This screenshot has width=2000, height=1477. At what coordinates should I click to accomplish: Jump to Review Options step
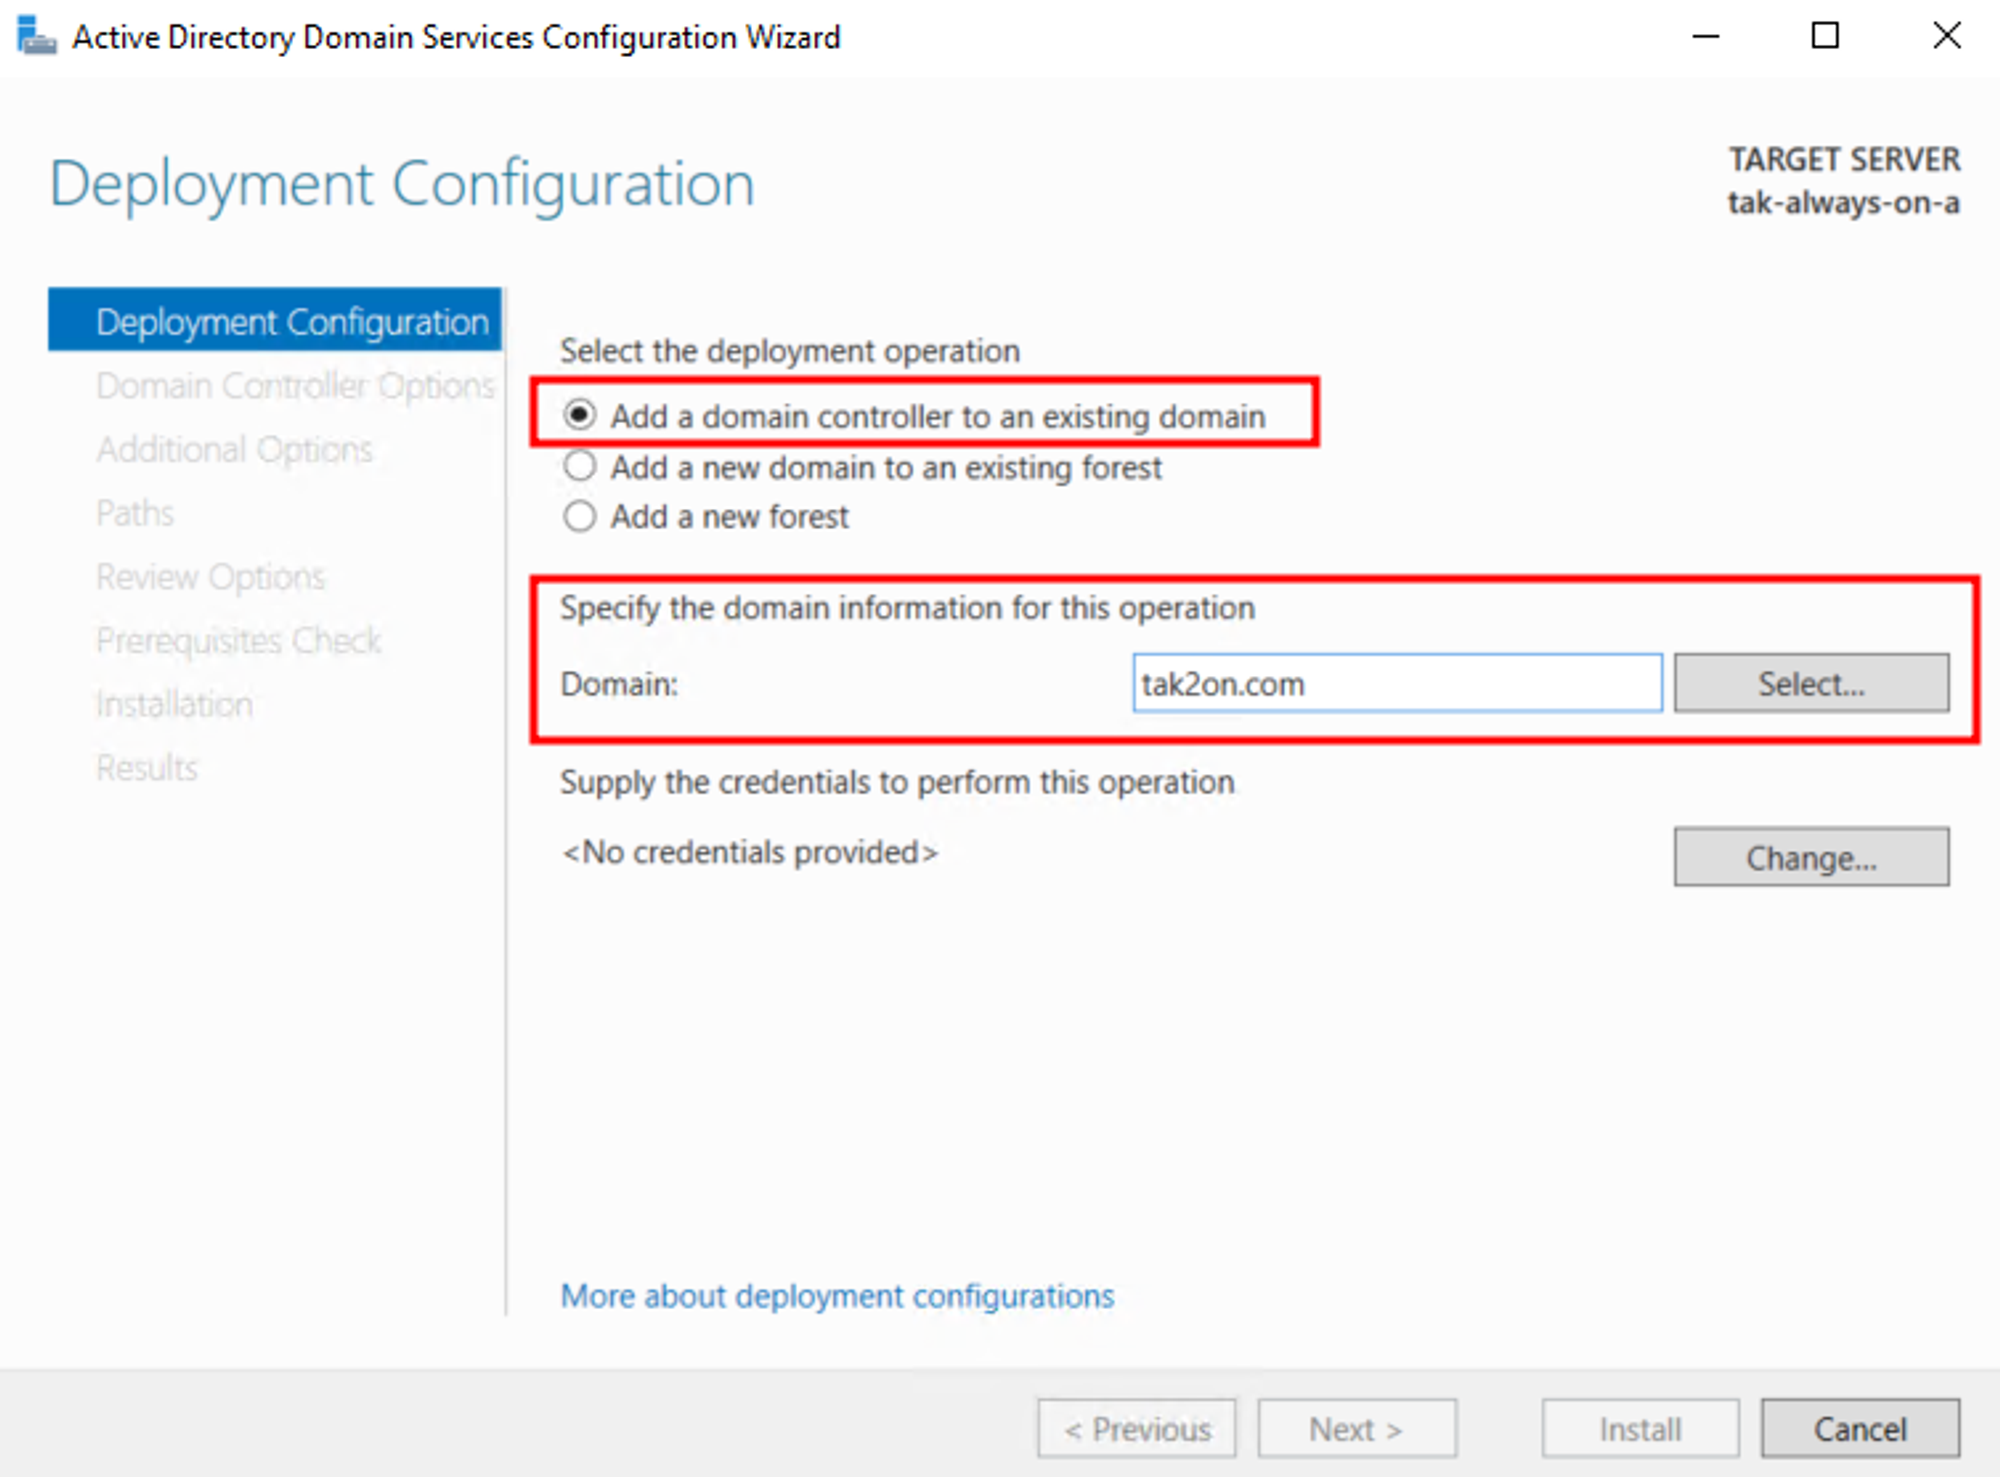pyautogui.click(x=210, y=577)
